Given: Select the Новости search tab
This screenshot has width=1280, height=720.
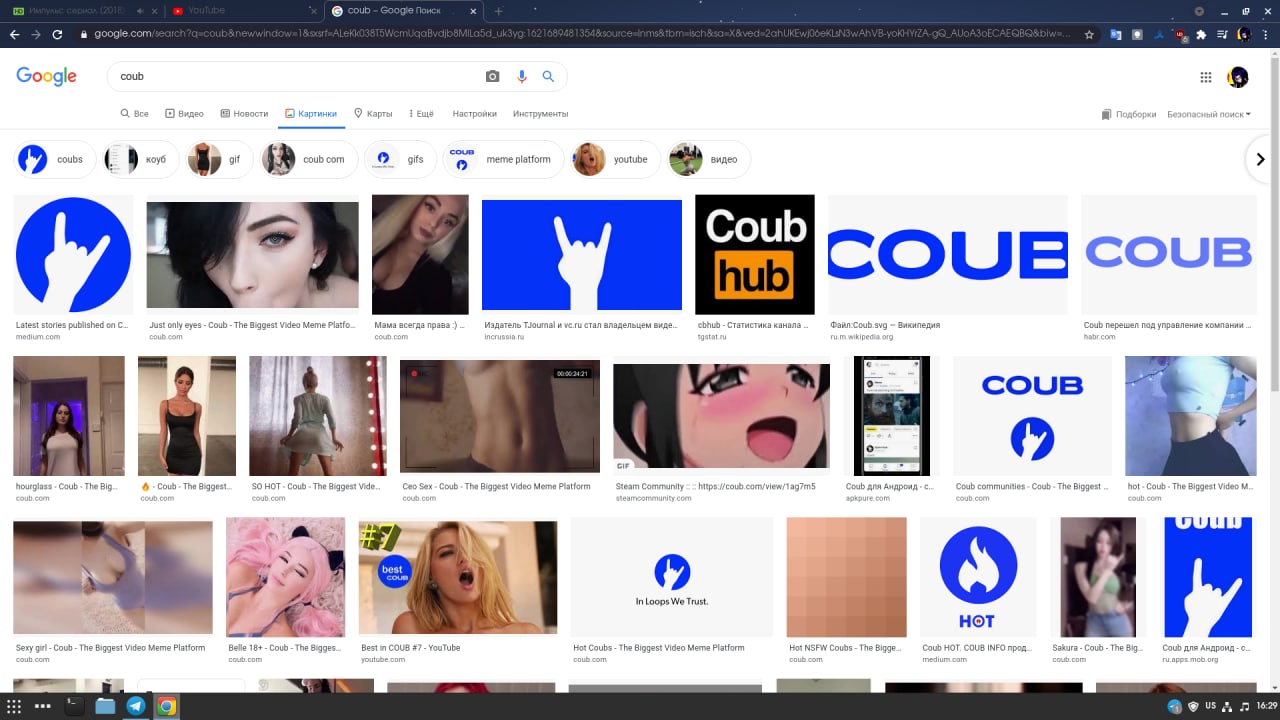Looking at the screenshot, I should click(x=244, y=114).
